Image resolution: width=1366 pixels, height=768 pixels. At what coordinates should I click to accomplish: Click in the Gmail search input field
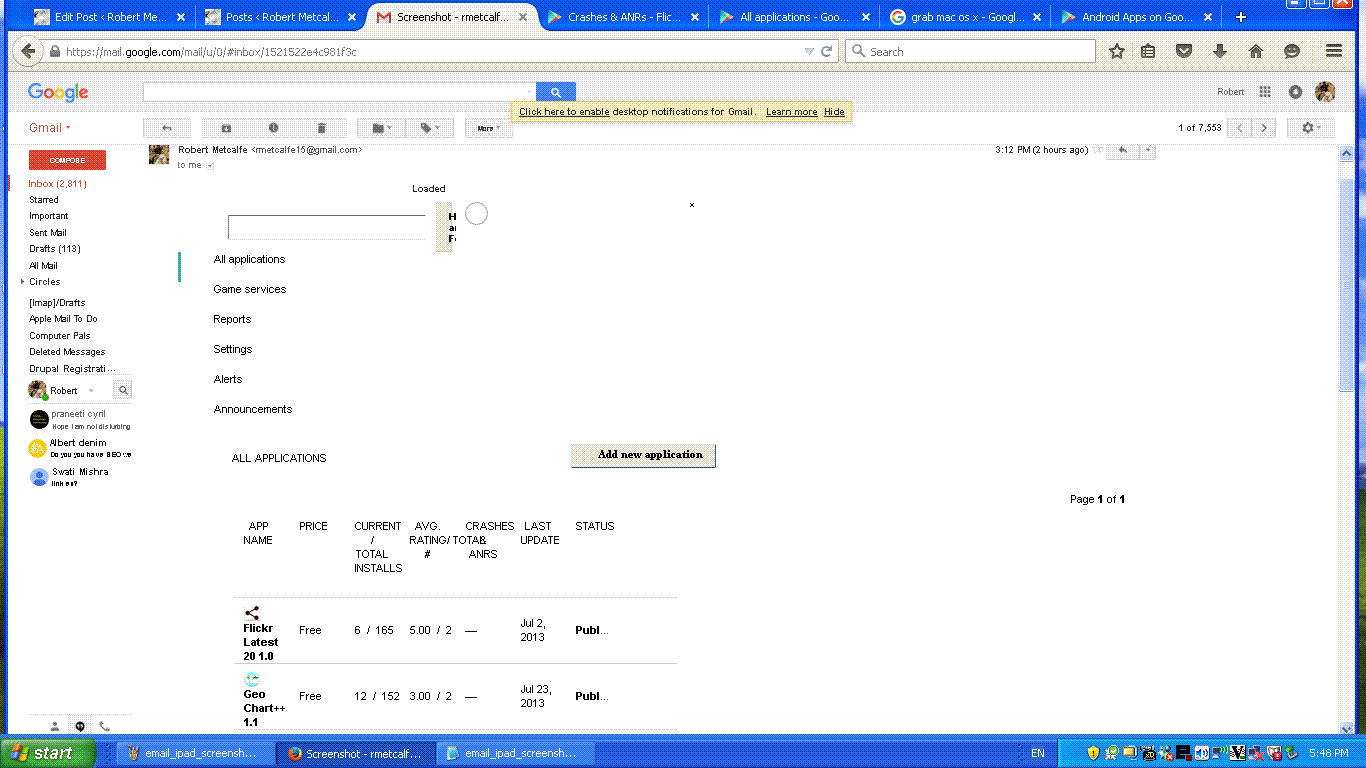point(339,92)
